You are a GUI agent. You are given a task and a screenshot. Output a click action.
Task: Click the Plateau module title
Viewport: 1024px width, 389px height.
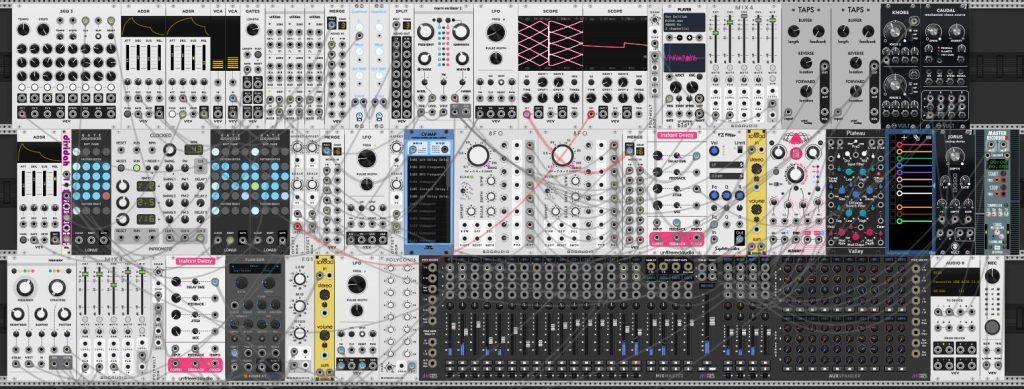point(855,134)
